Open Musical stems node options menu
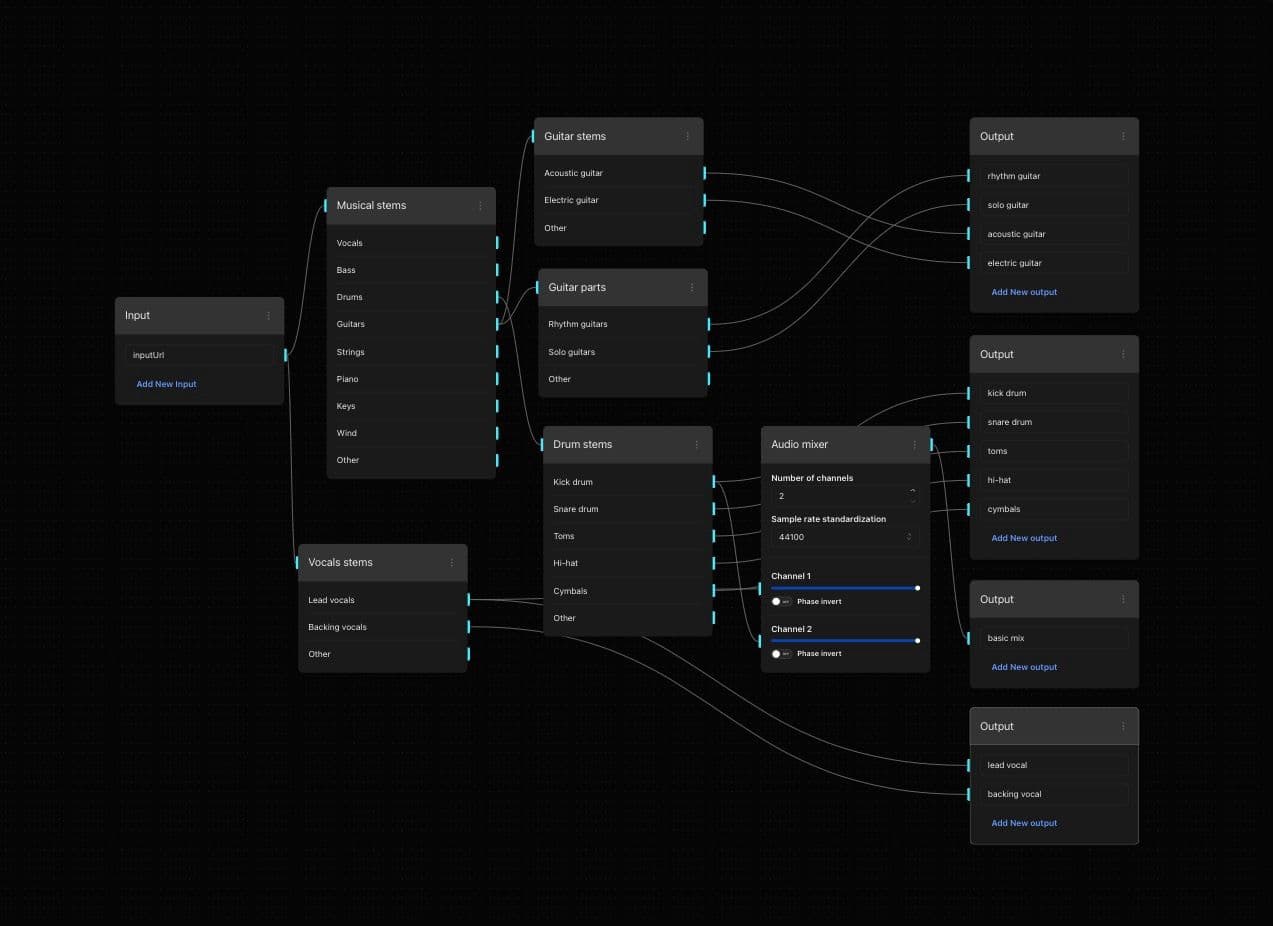 click(480, 206)
